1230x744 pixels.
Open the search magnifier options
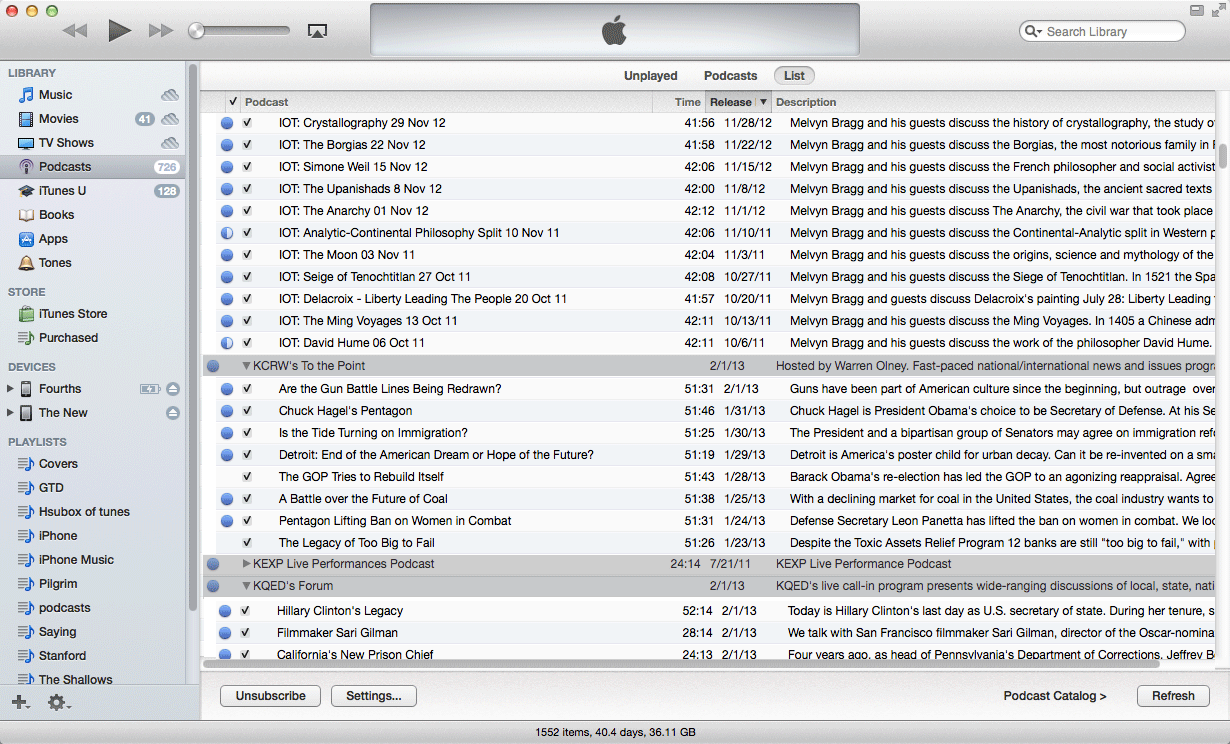click(1033, 32)
